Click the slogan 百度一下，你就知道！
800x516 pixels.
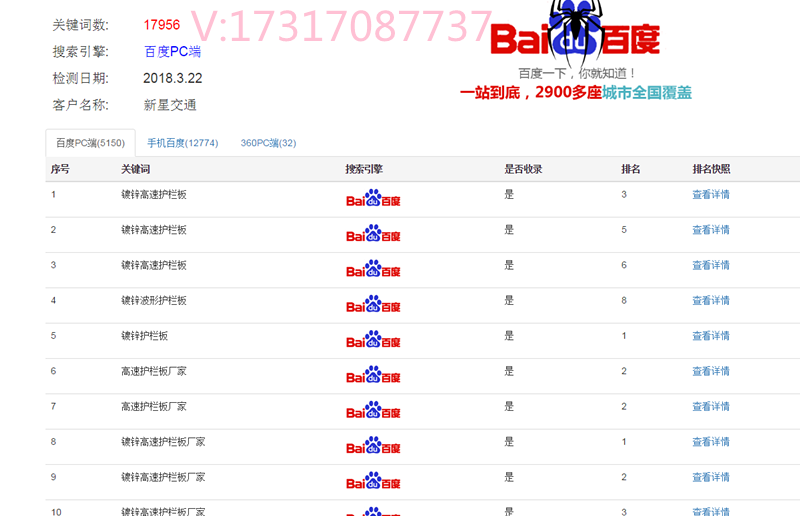tap(577, 73)
